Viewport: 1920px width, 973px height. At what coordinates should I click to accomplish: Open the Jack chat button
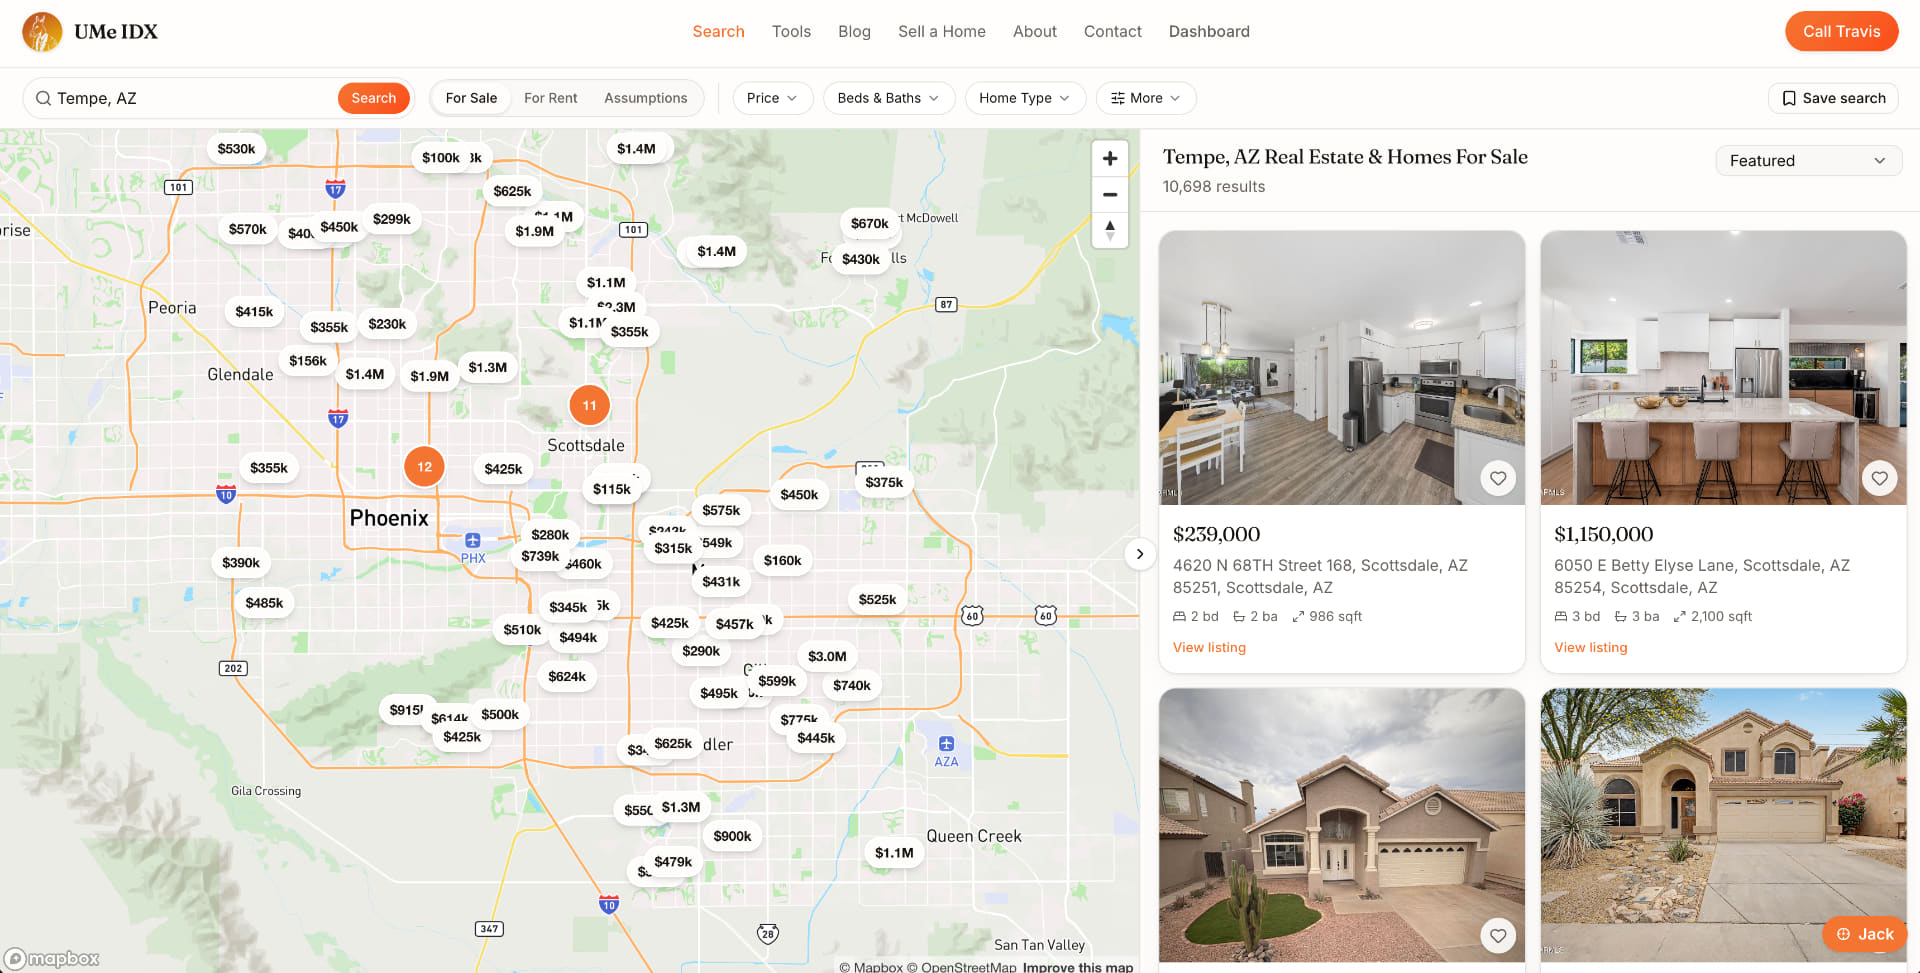pyautogui.click(x=1865, y=934)
